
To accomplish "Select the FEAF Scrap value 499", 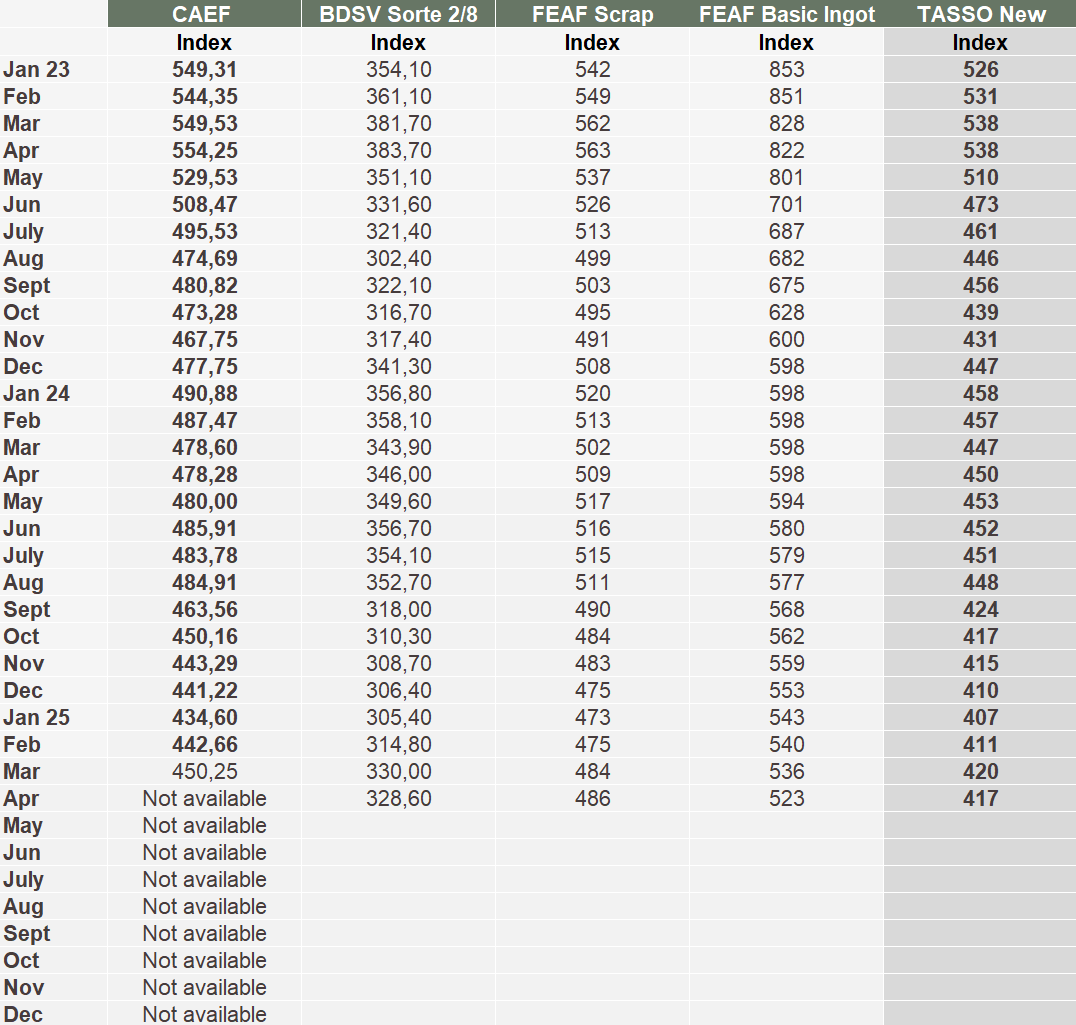I will (593, 258).
